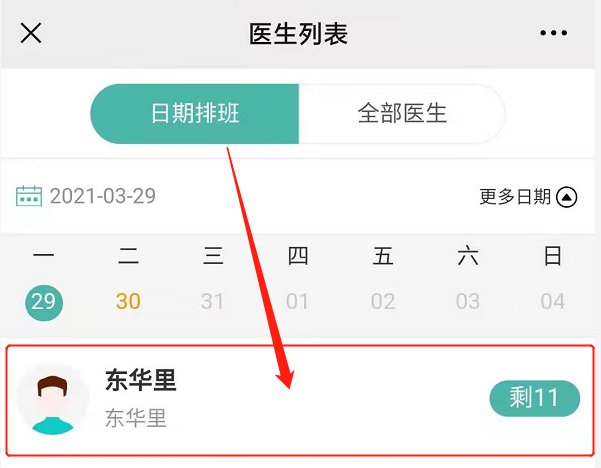Switch to the 全部医生 tab
Image resolution: width=601 pixels, height=468 pixels.
pyautogui.click(x=402, y=114)
